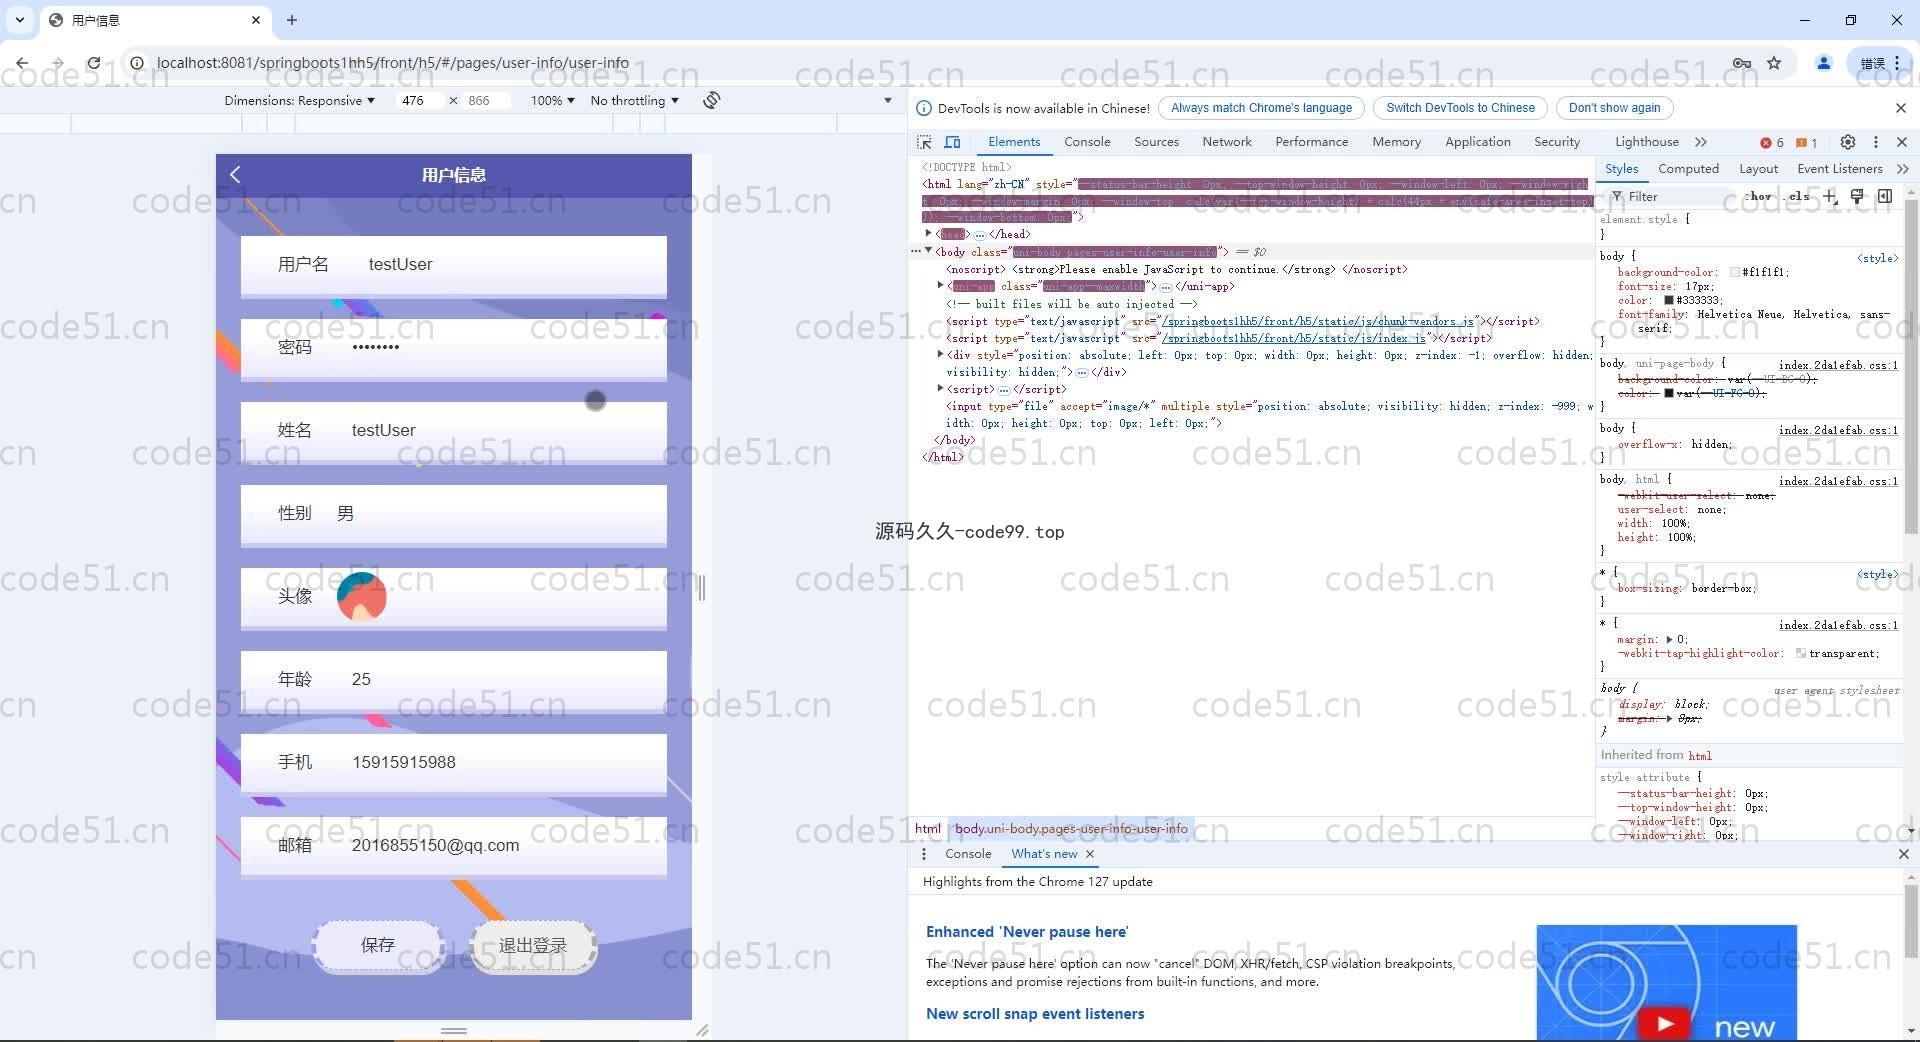Open the #333333 color swatch
This screenshot has height=1042, width=1920.
(x=1669, y=300)
